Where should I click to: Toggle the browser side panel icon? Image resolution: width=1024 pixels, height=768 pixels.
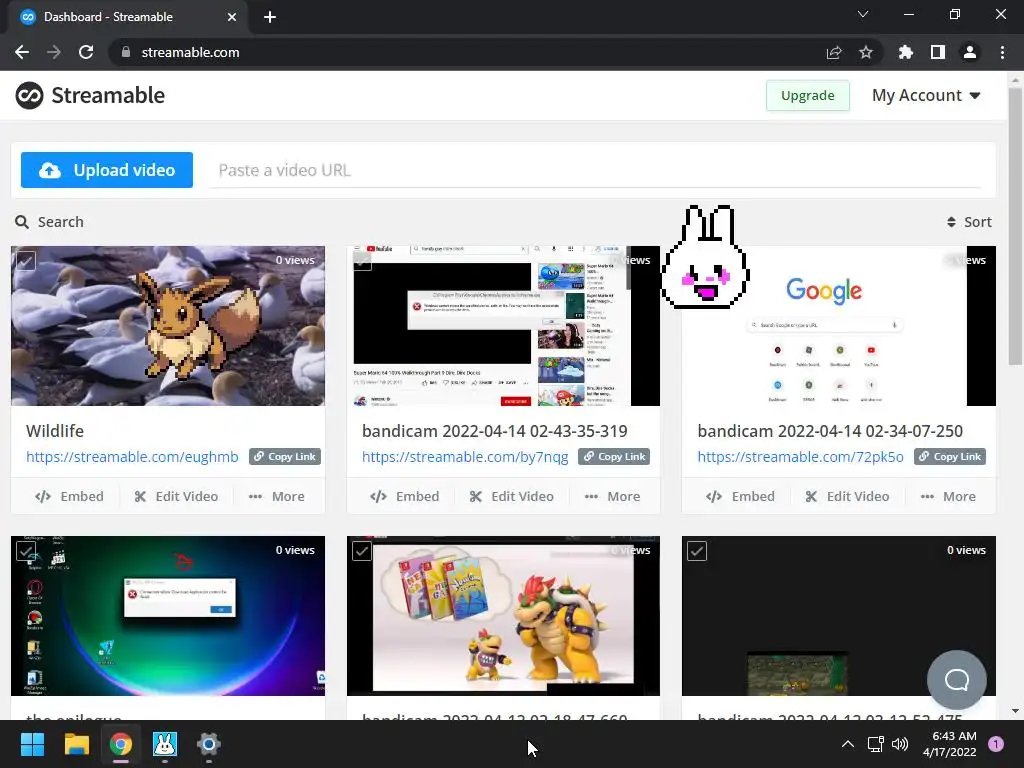[938, 52]
